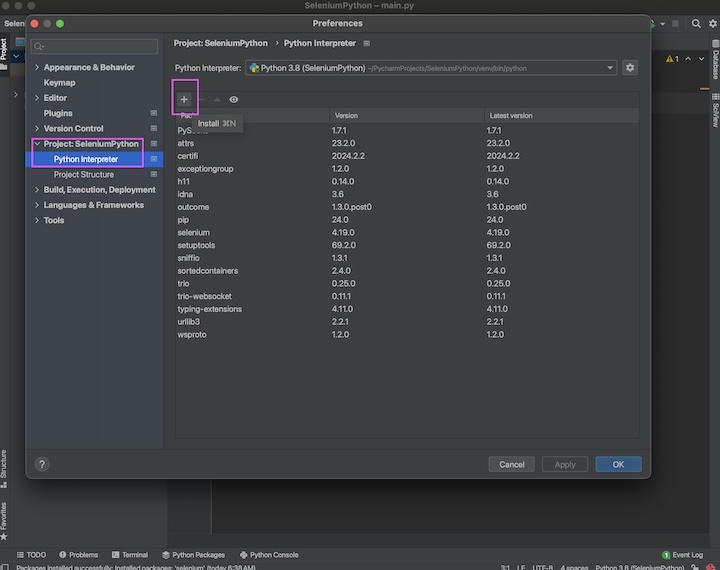This screenshot has width=720, height=570.
Task: Collapse the Project: SeleniumPython settings group
Action: click(37, 144)
